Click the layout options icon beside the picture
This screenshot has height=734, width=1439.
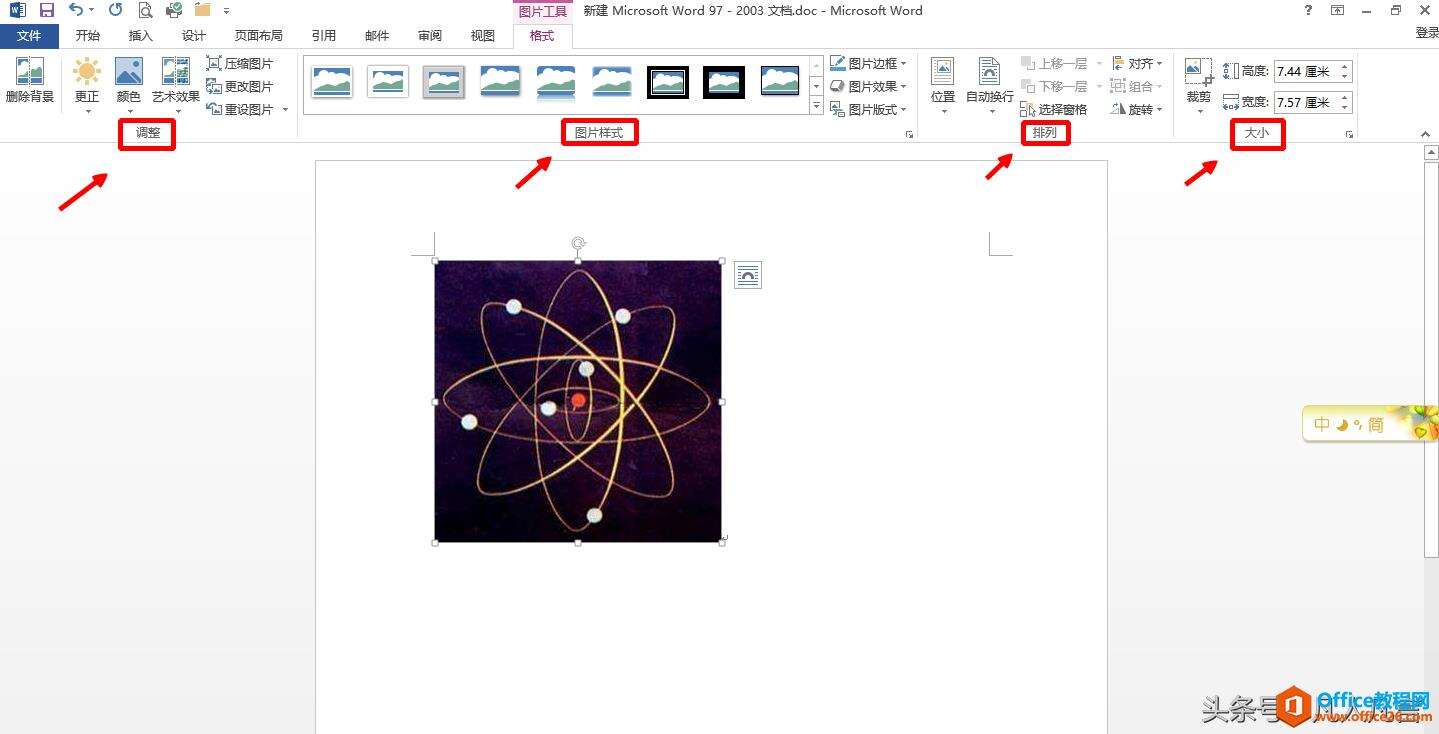coord(748,275)
